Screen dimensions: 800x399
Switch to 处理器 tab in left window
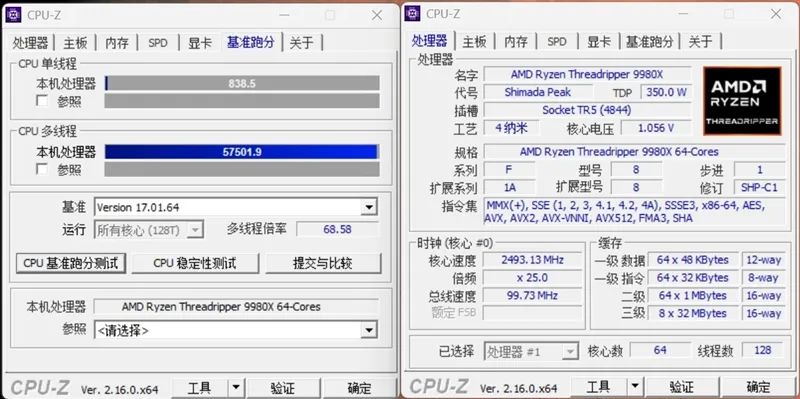point(31,43)
